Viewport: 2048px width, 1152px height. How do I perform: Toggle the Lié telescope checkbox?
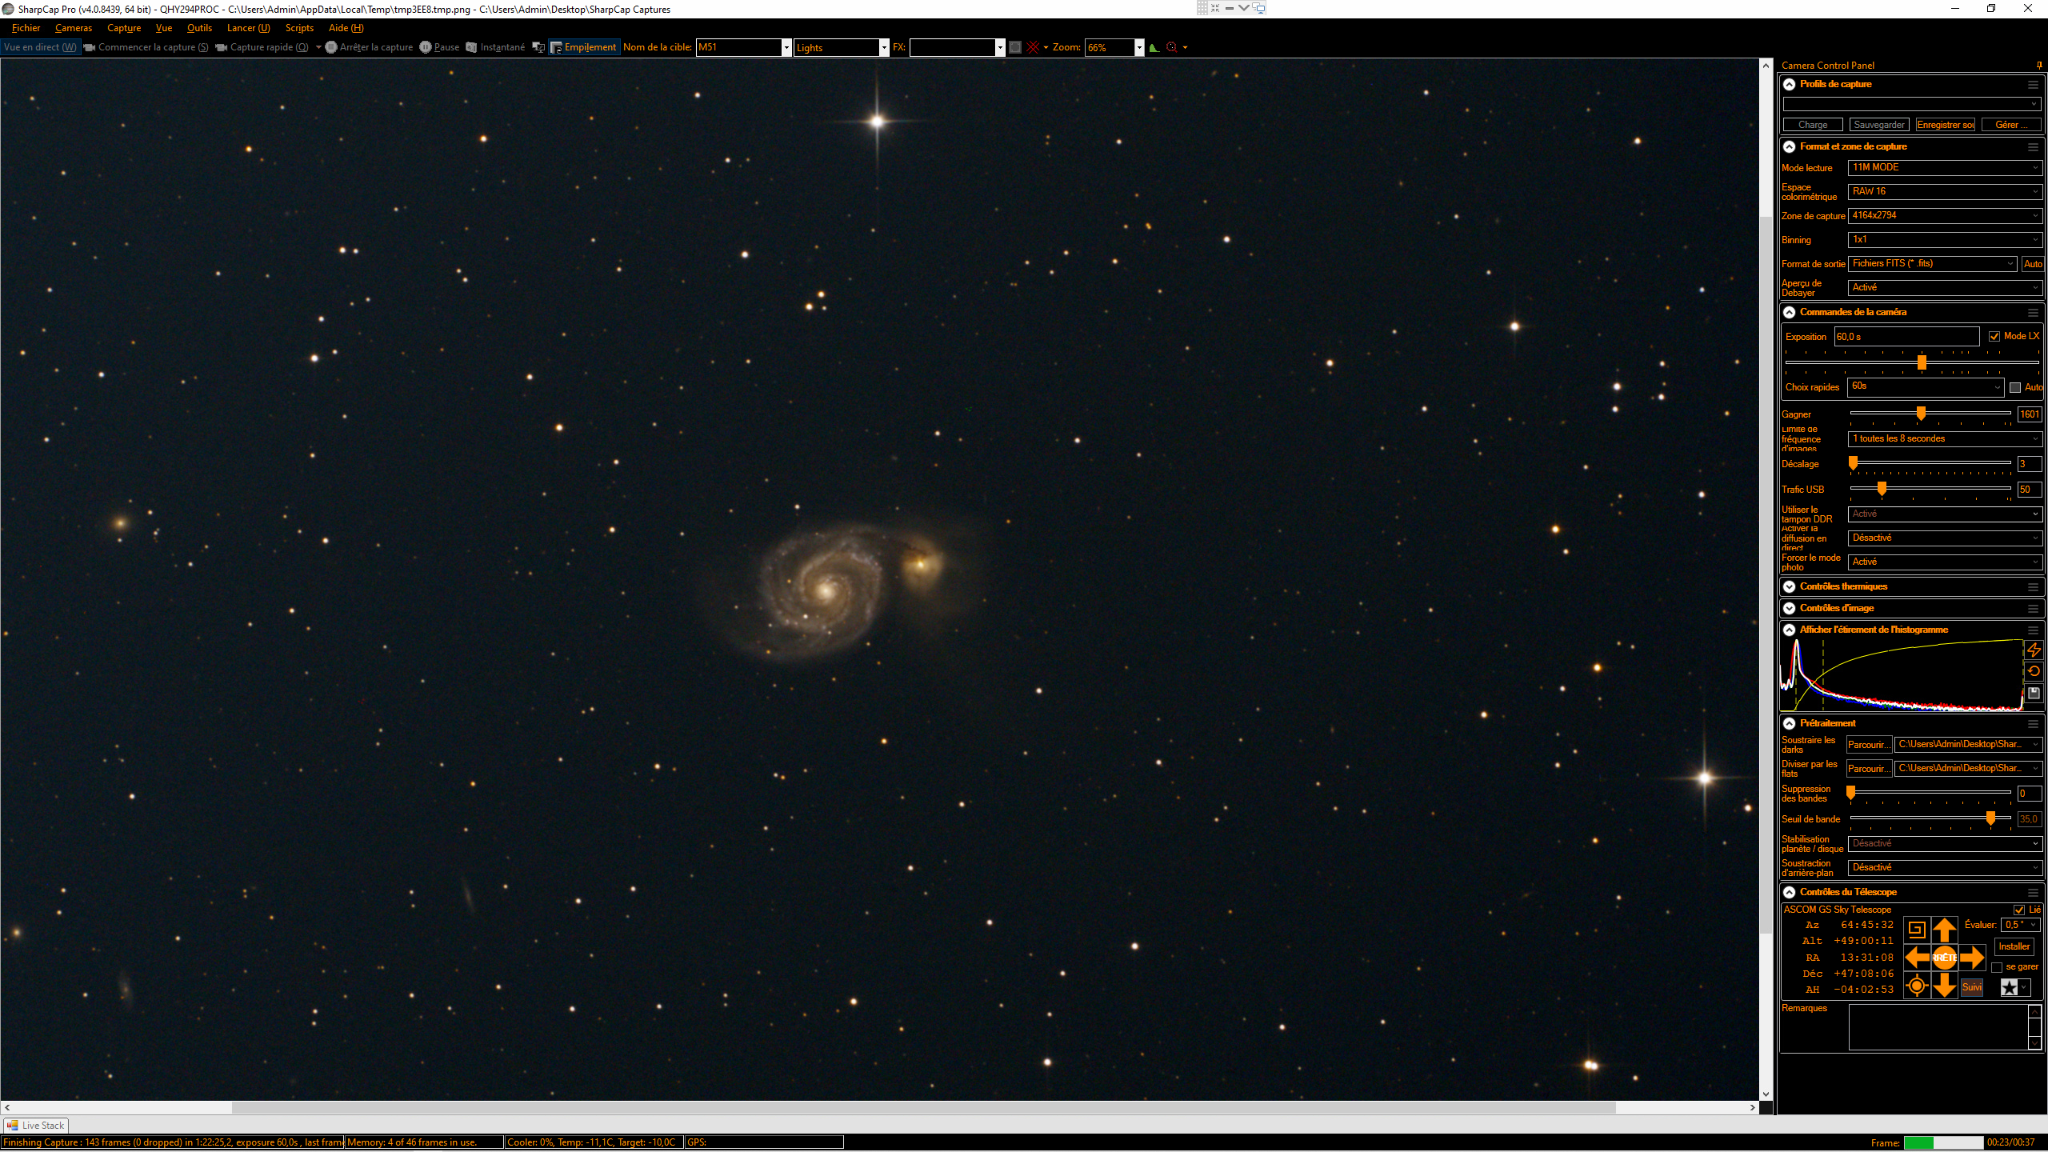(2019, 910)
